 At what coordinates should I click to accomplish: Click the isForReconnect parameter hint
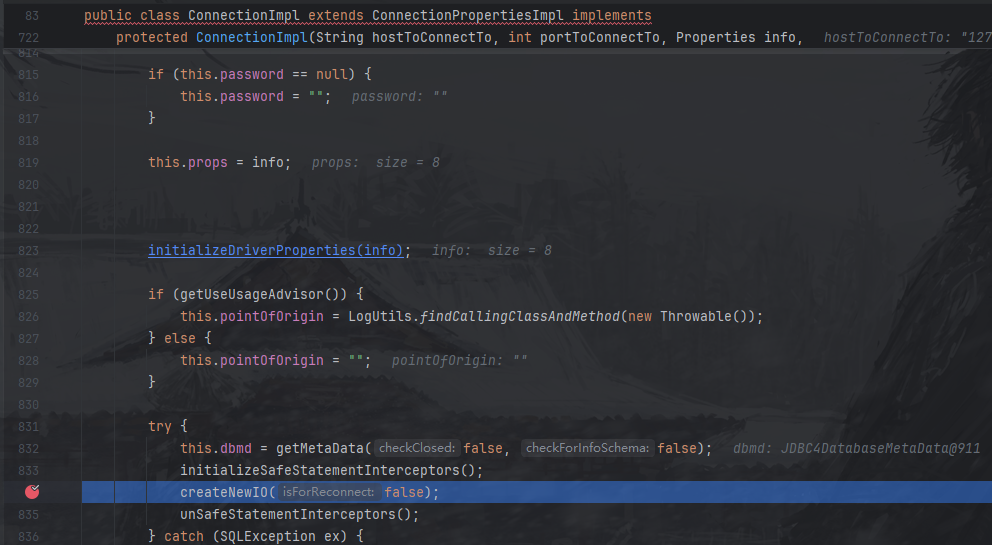click(x=328, y=492)
